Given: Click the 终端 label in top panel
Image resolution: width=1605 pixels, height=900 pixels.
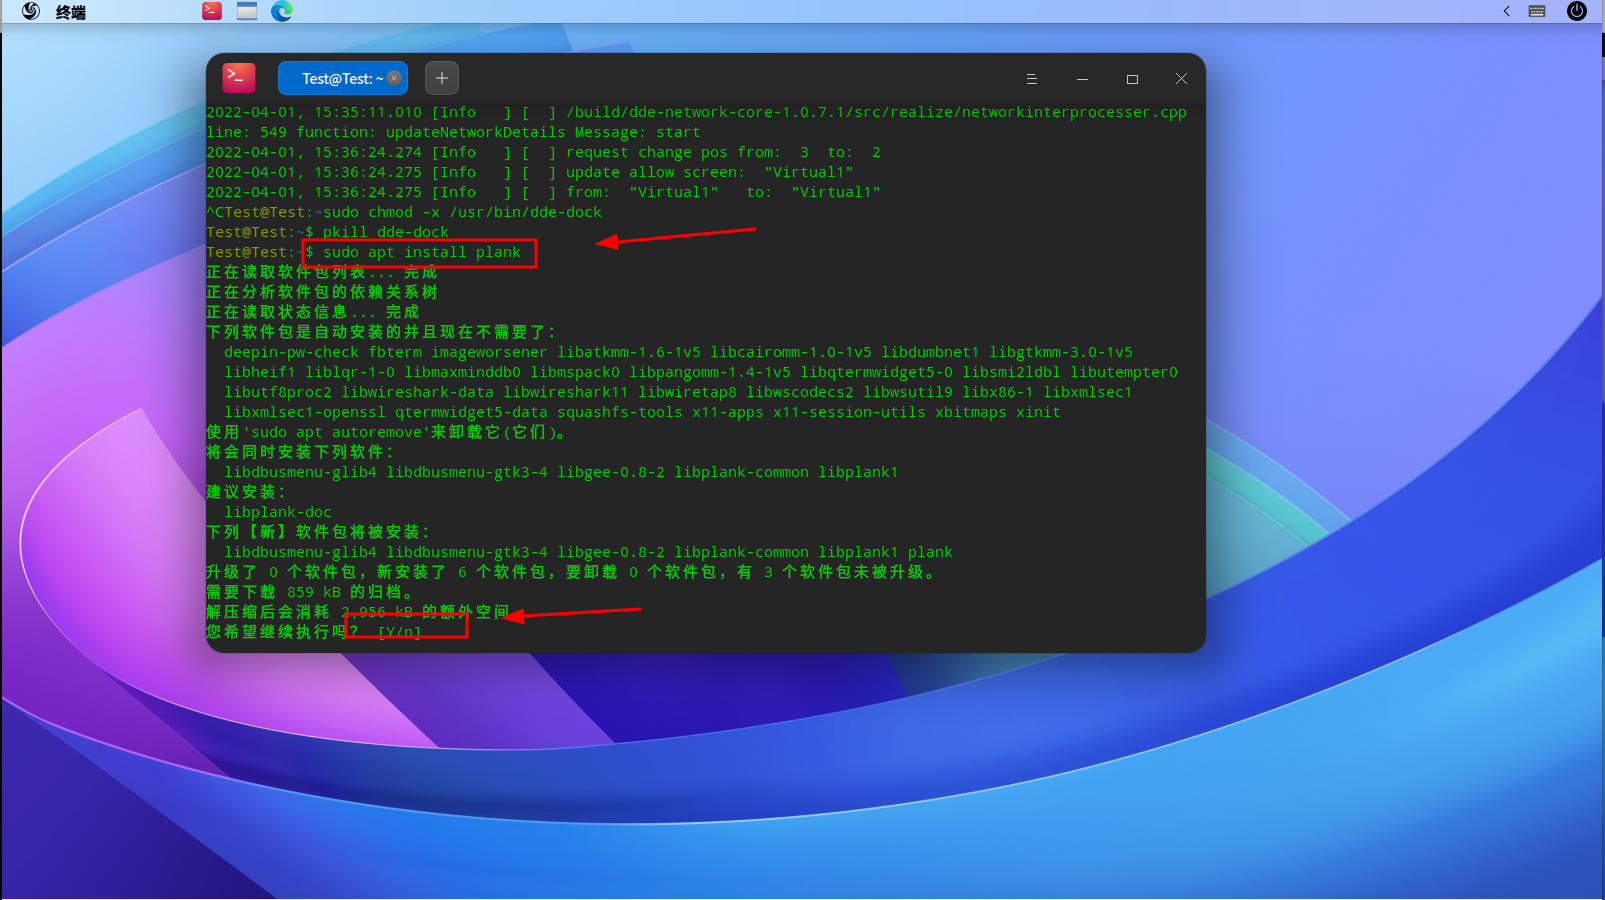Looking at the screenshot, I should (70, 12).
